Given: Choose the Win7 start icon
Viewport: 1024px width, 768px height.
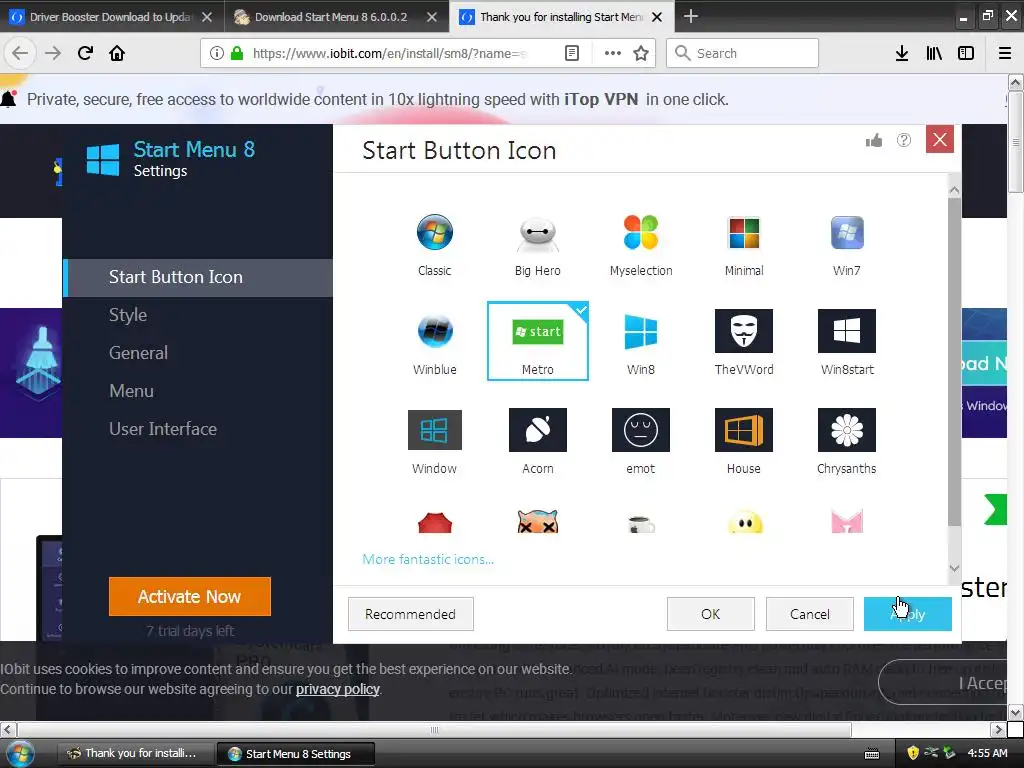Looking at the screenshot, I should 846,245.
